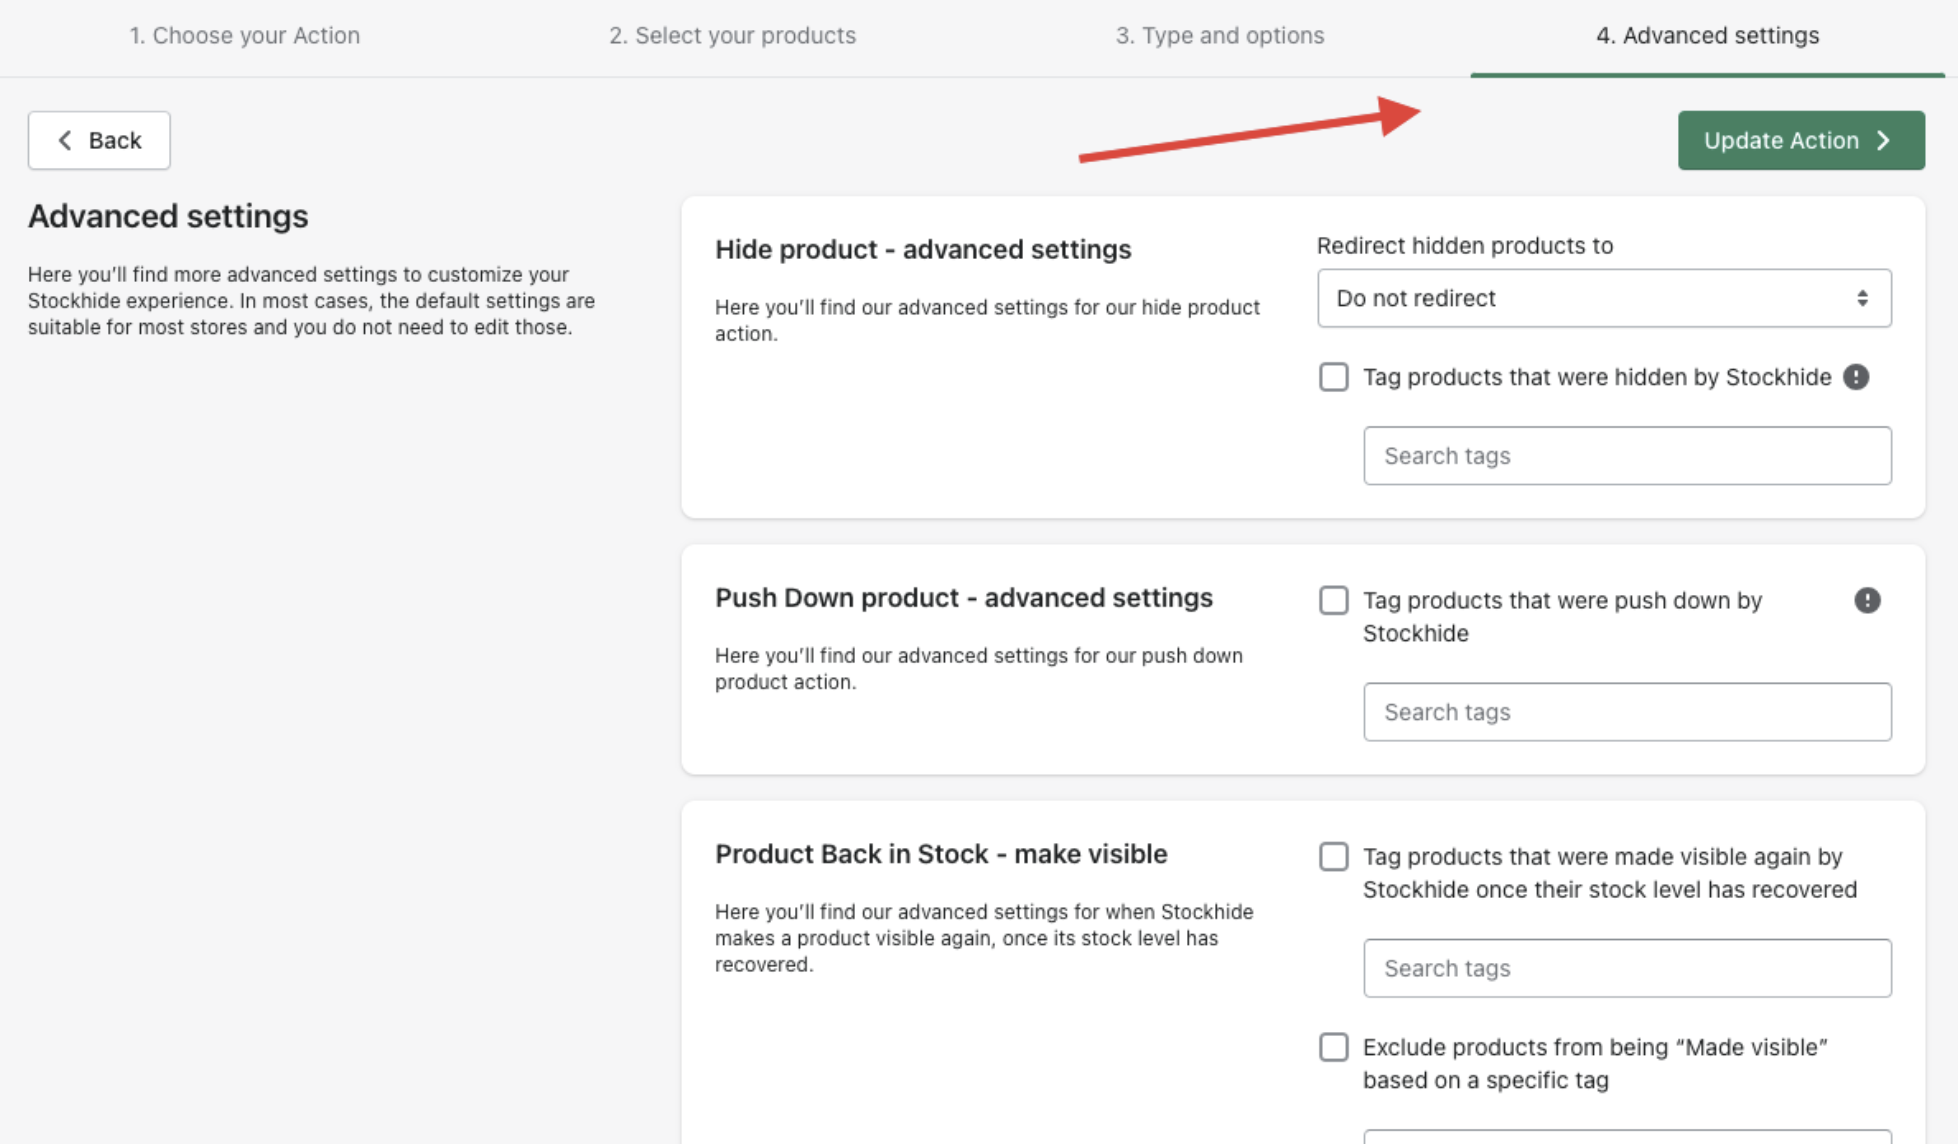Click Search tags field in Push Down section
The width and height of the screenshot is (1958, 1144).
1626,712
